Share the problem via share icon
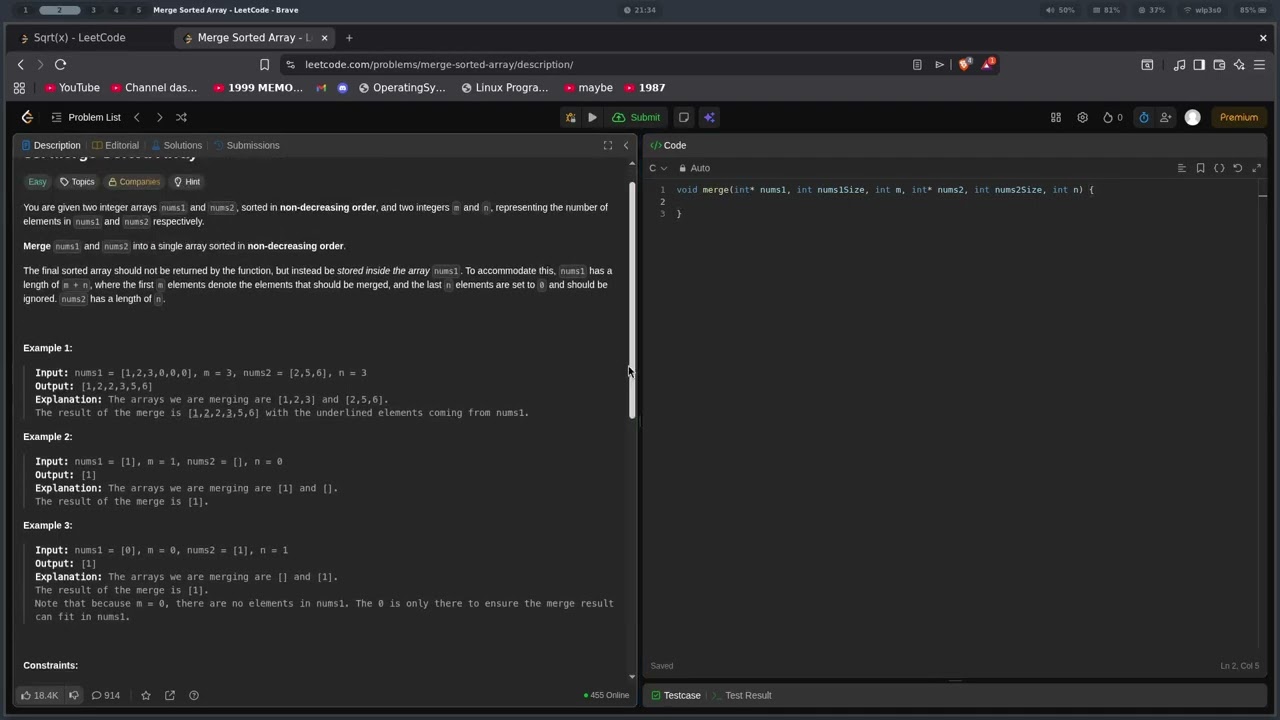Screen dimensions: 1280x720 [170, 695]
